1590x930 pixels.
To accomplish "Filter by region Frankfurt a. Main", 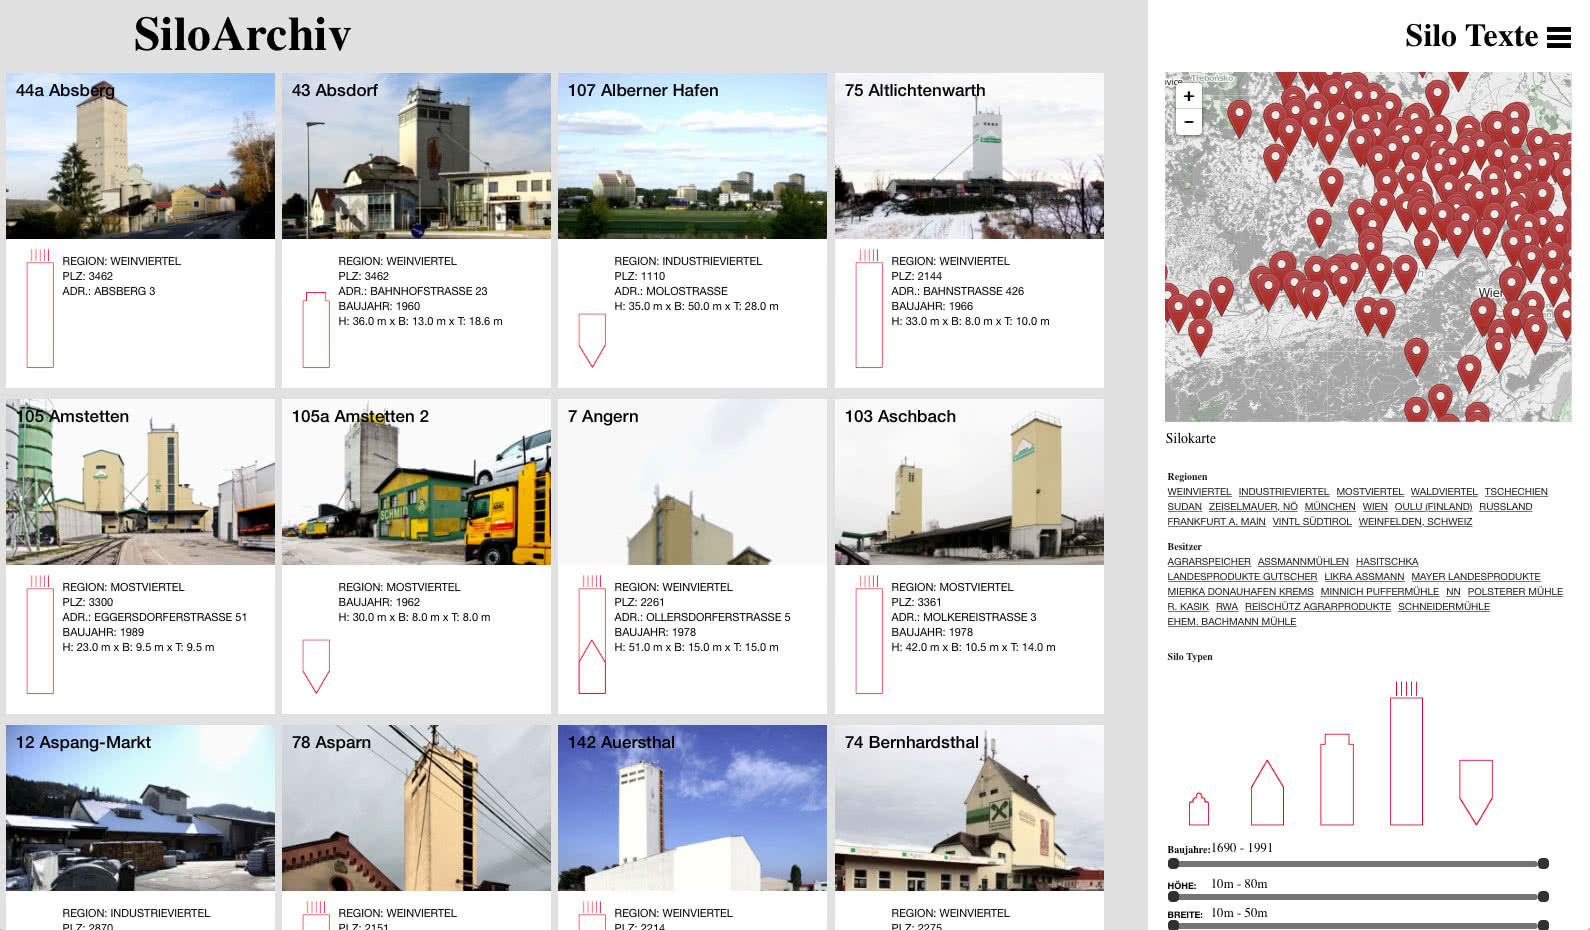I will pos(1216,522).
